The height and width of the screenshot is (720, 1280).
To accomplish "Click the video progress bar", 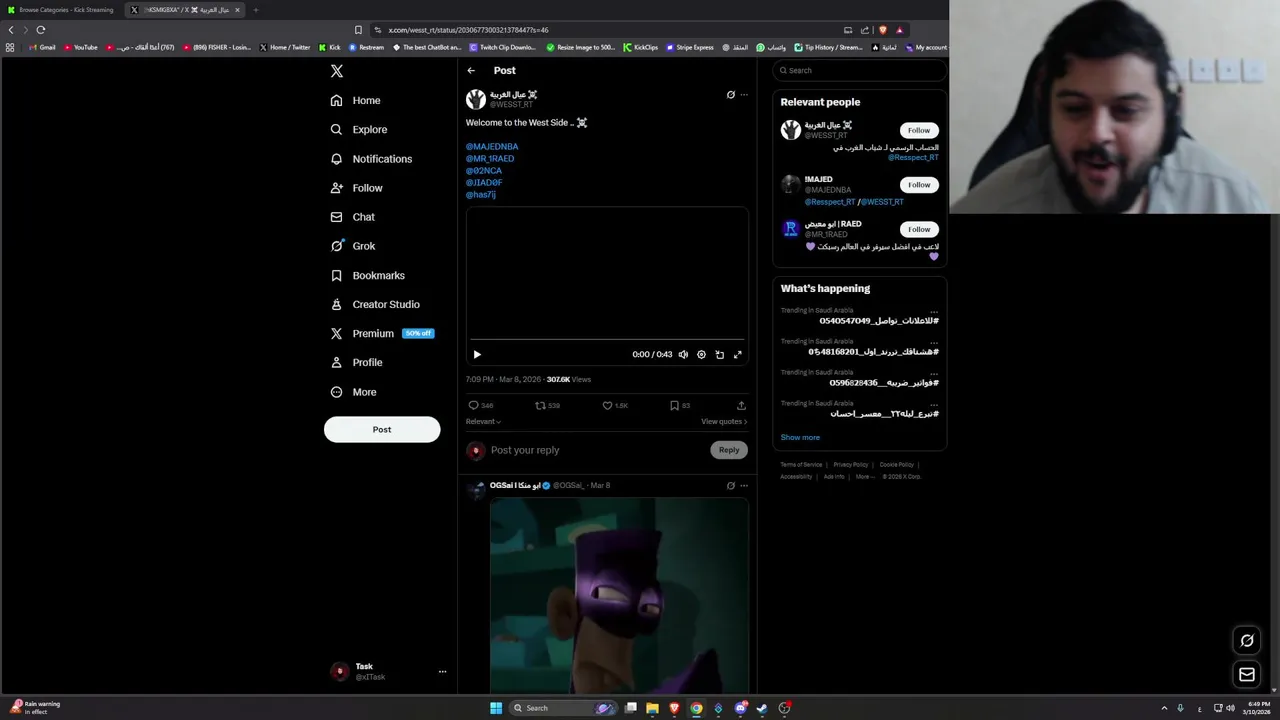I will (607, 340).
